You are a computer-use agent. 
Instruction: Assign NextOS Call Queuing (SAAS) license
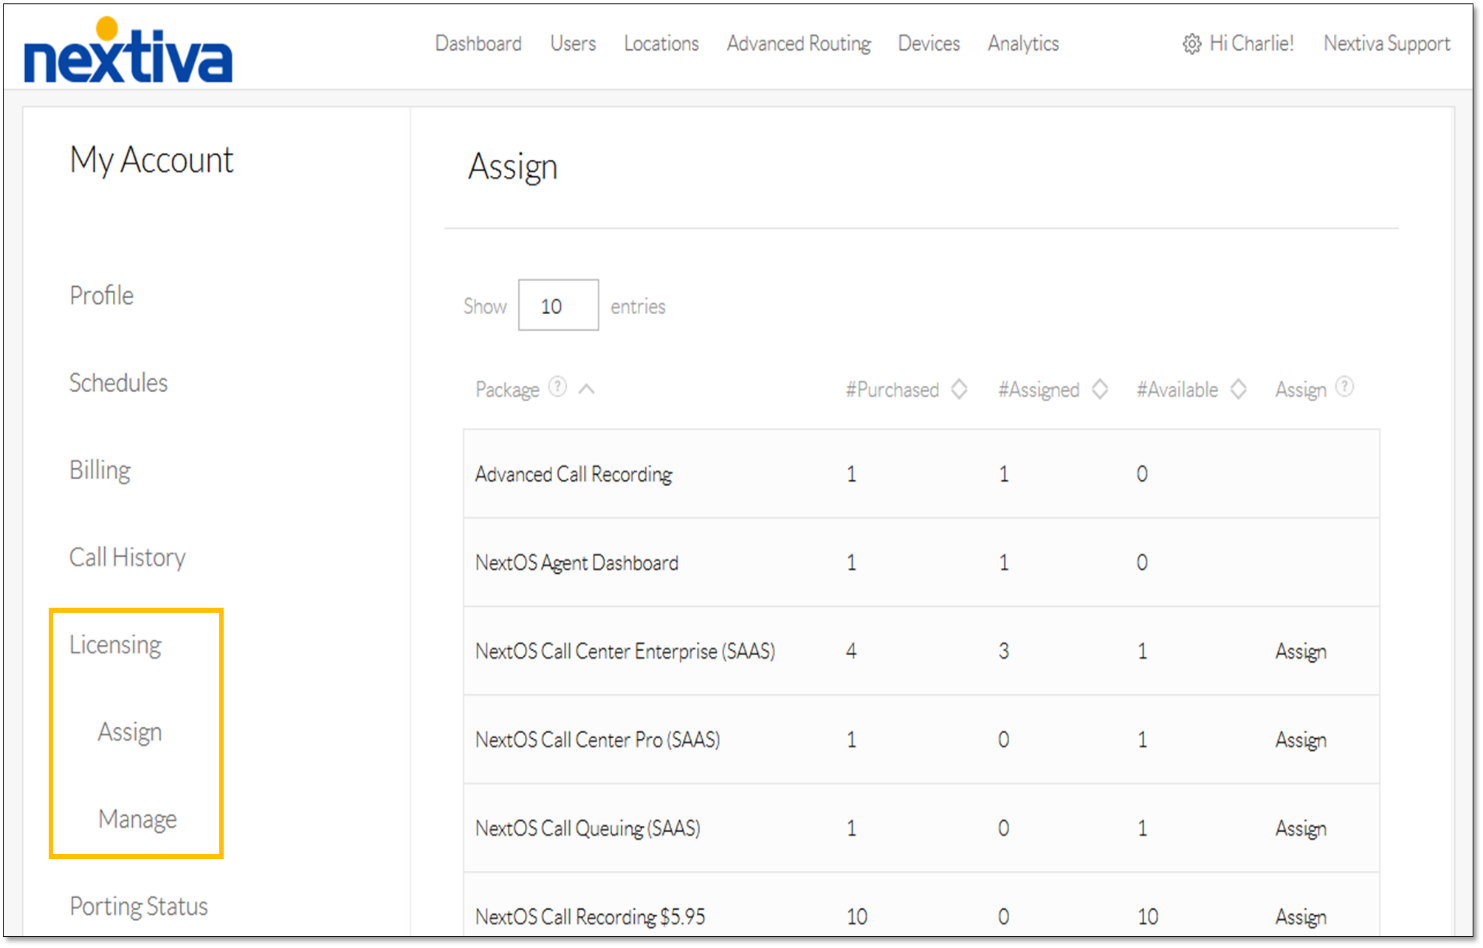[1301, 829]
